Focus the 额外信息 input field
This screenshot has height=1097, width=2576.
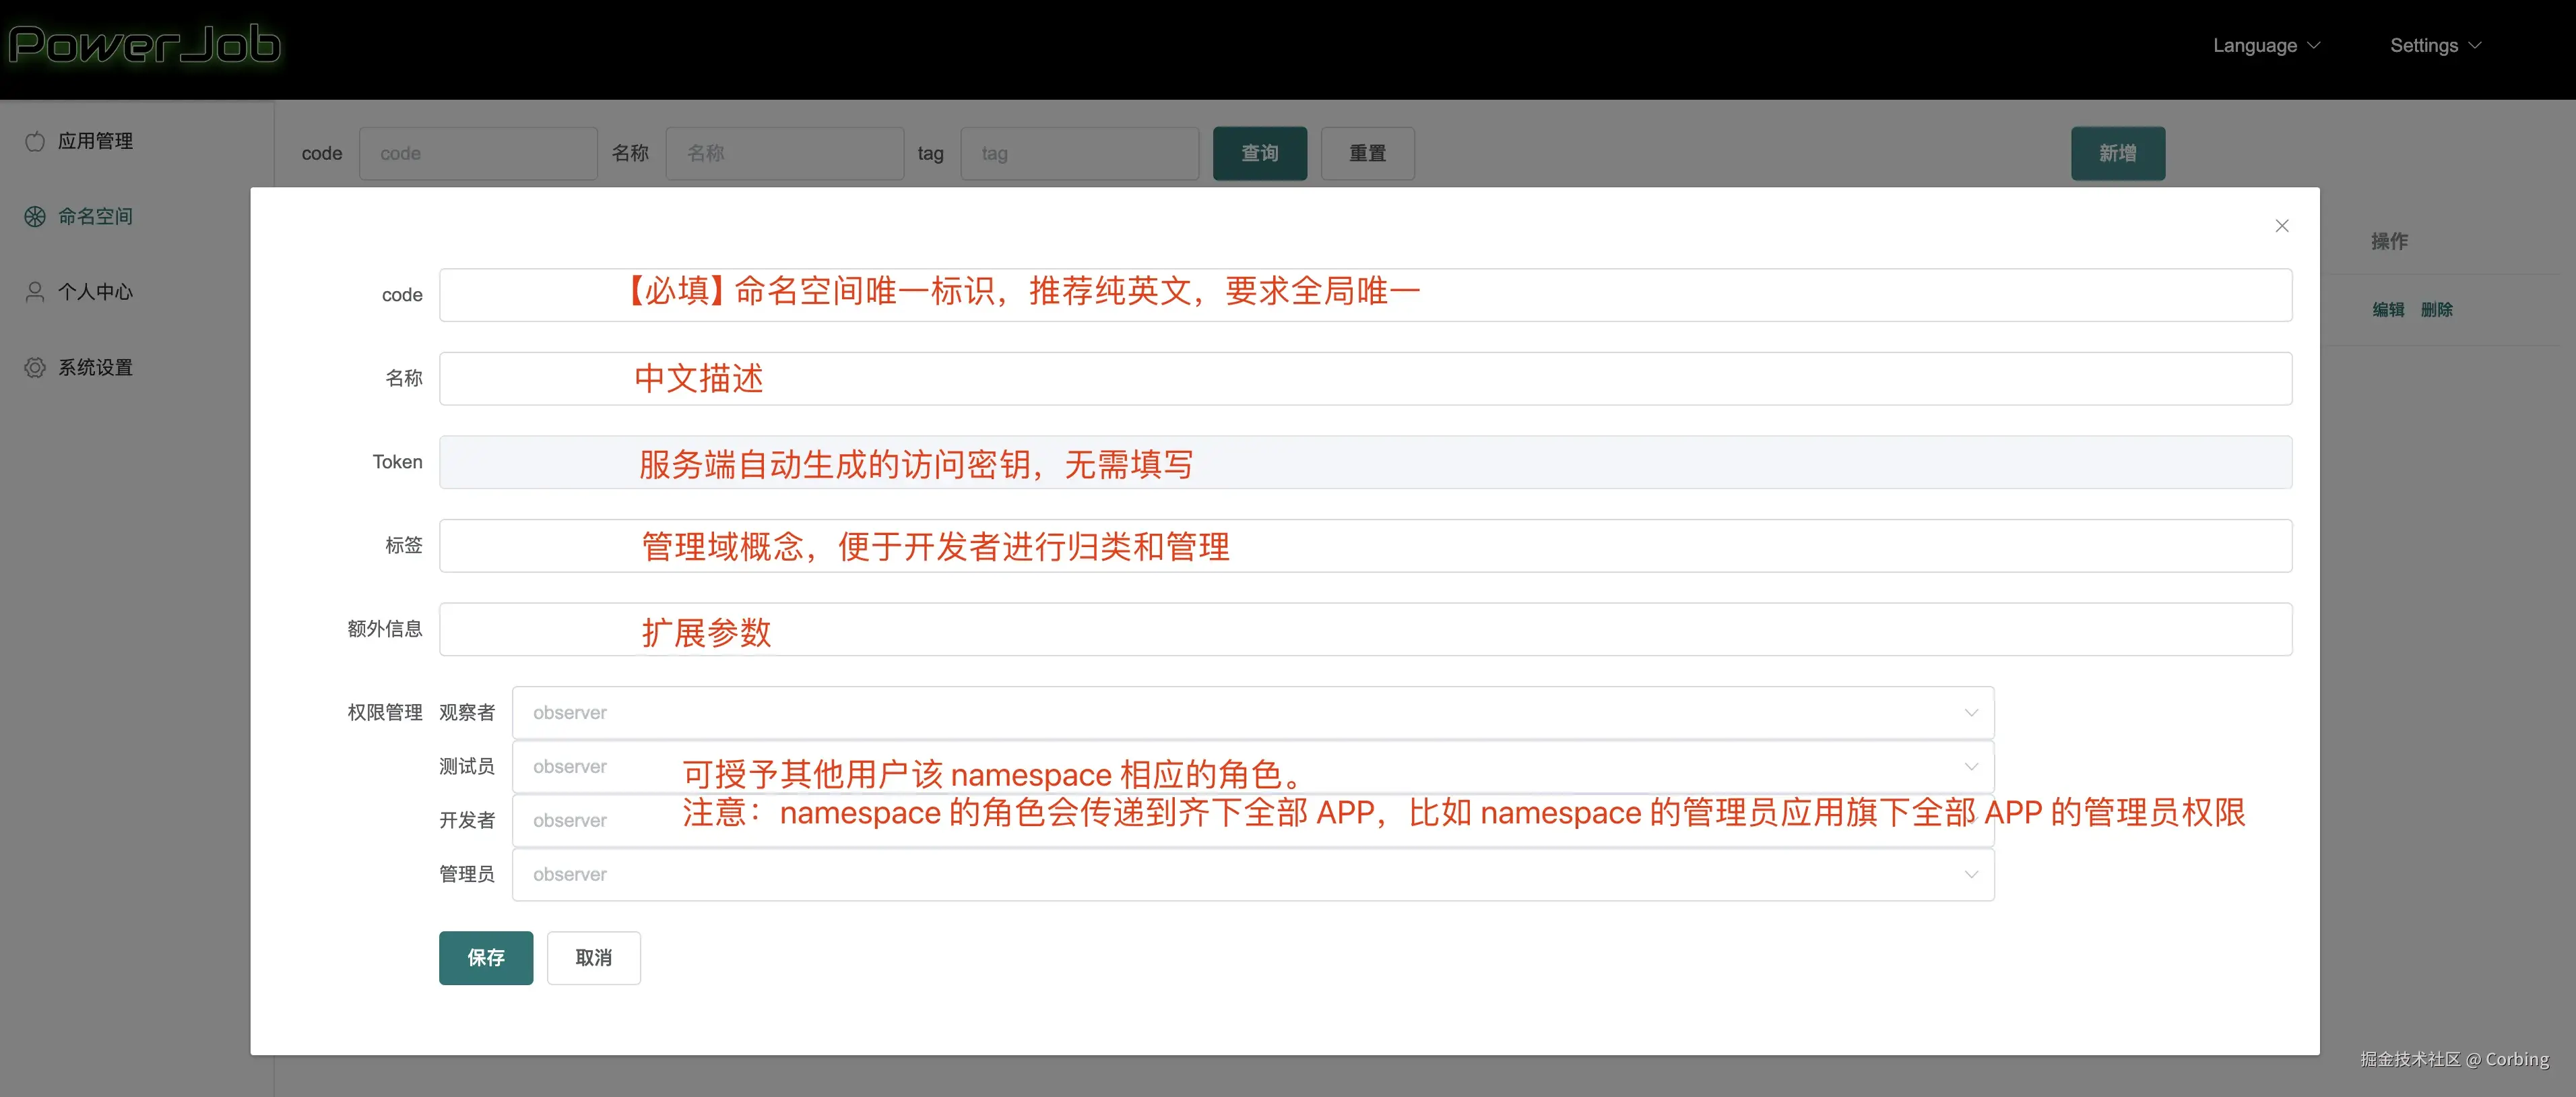point(1365,629)
